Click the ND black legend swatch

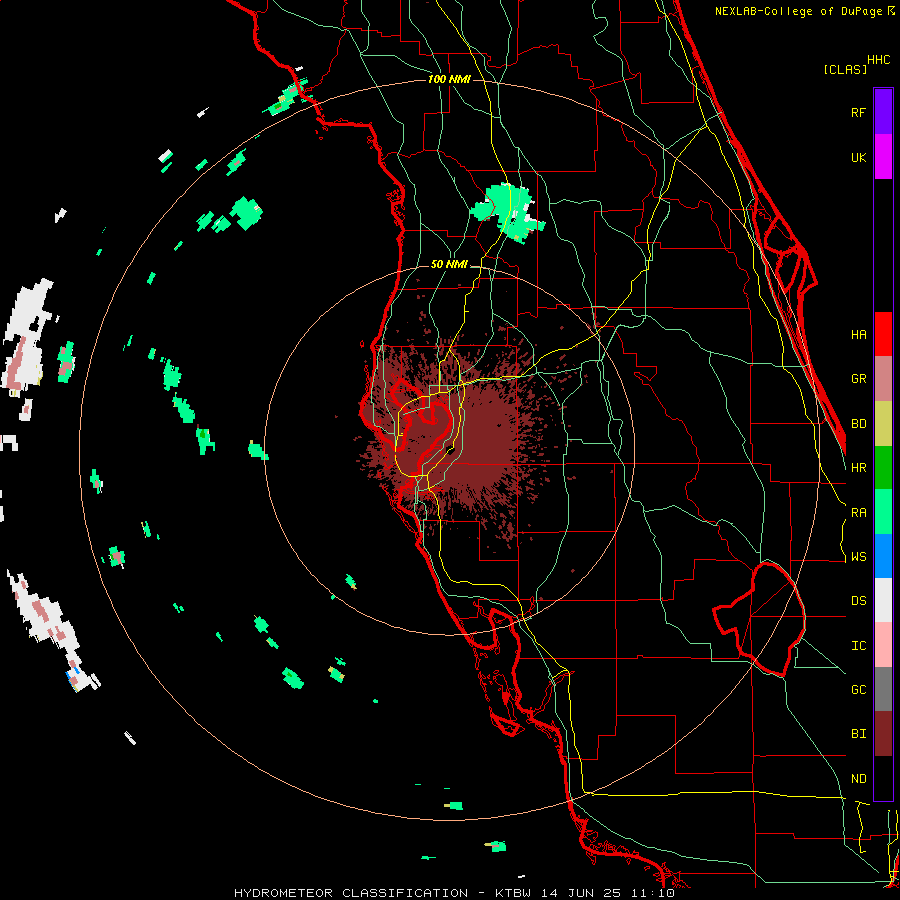point(883,778)
